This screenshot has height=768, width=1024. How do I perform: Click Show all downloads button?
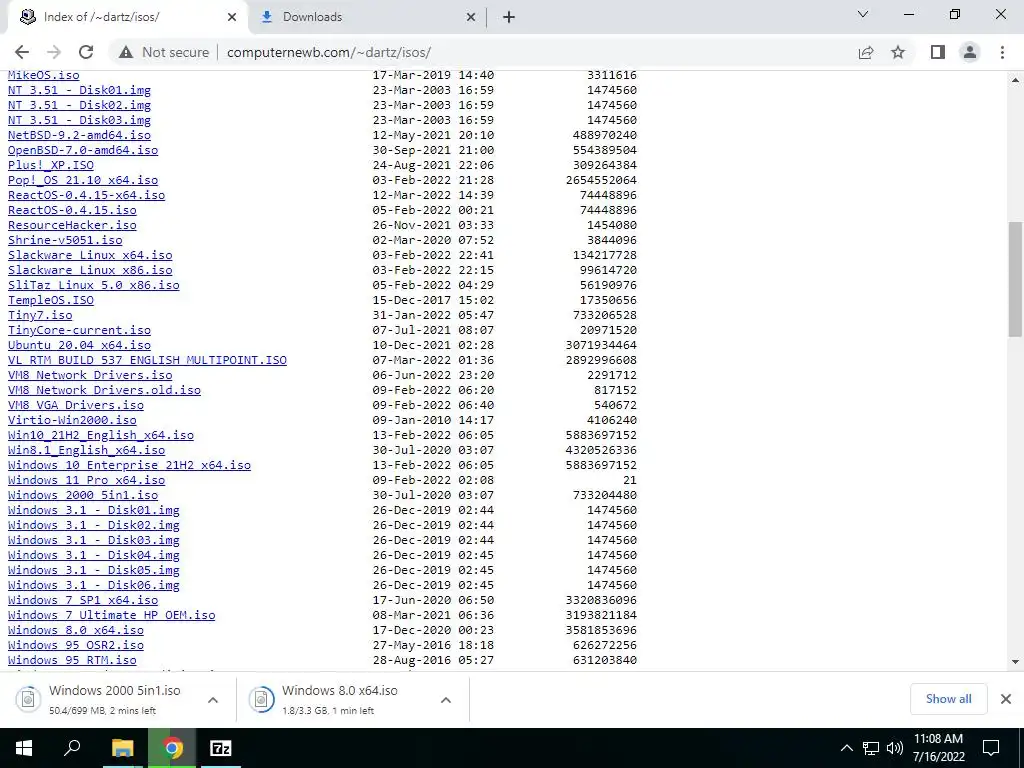click(948, 699)
